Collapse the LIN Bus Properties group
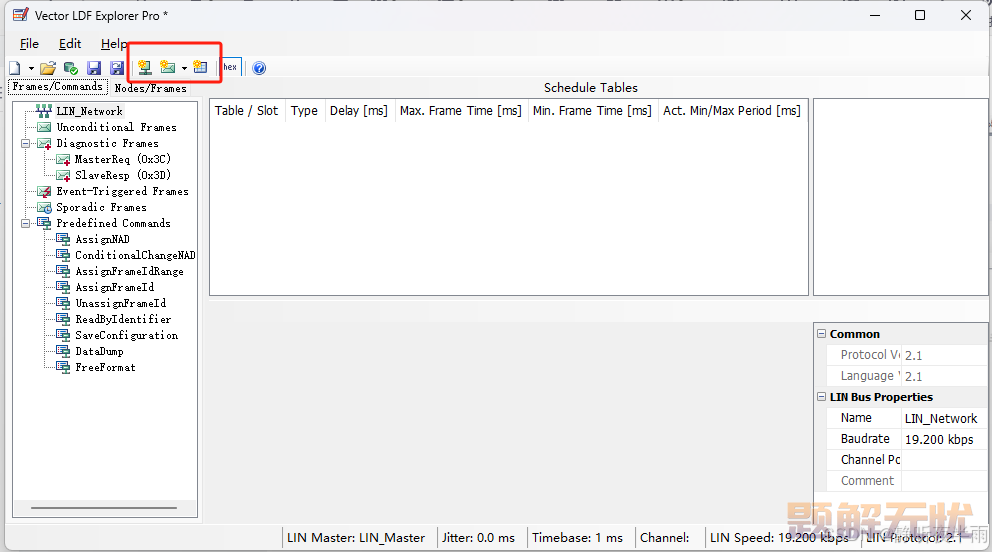The image size is (992, 552). click(821, 397)
